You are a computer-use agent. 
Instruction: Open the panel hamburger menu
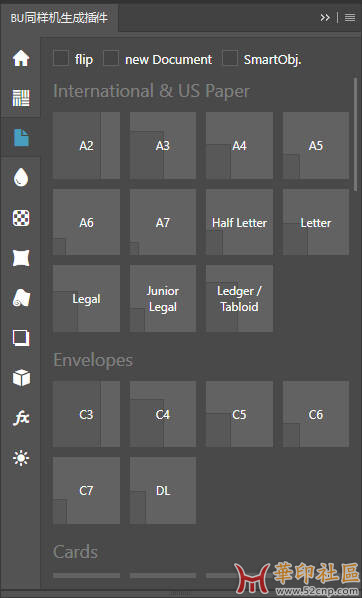pyautogui.click(x=350, y=18)
